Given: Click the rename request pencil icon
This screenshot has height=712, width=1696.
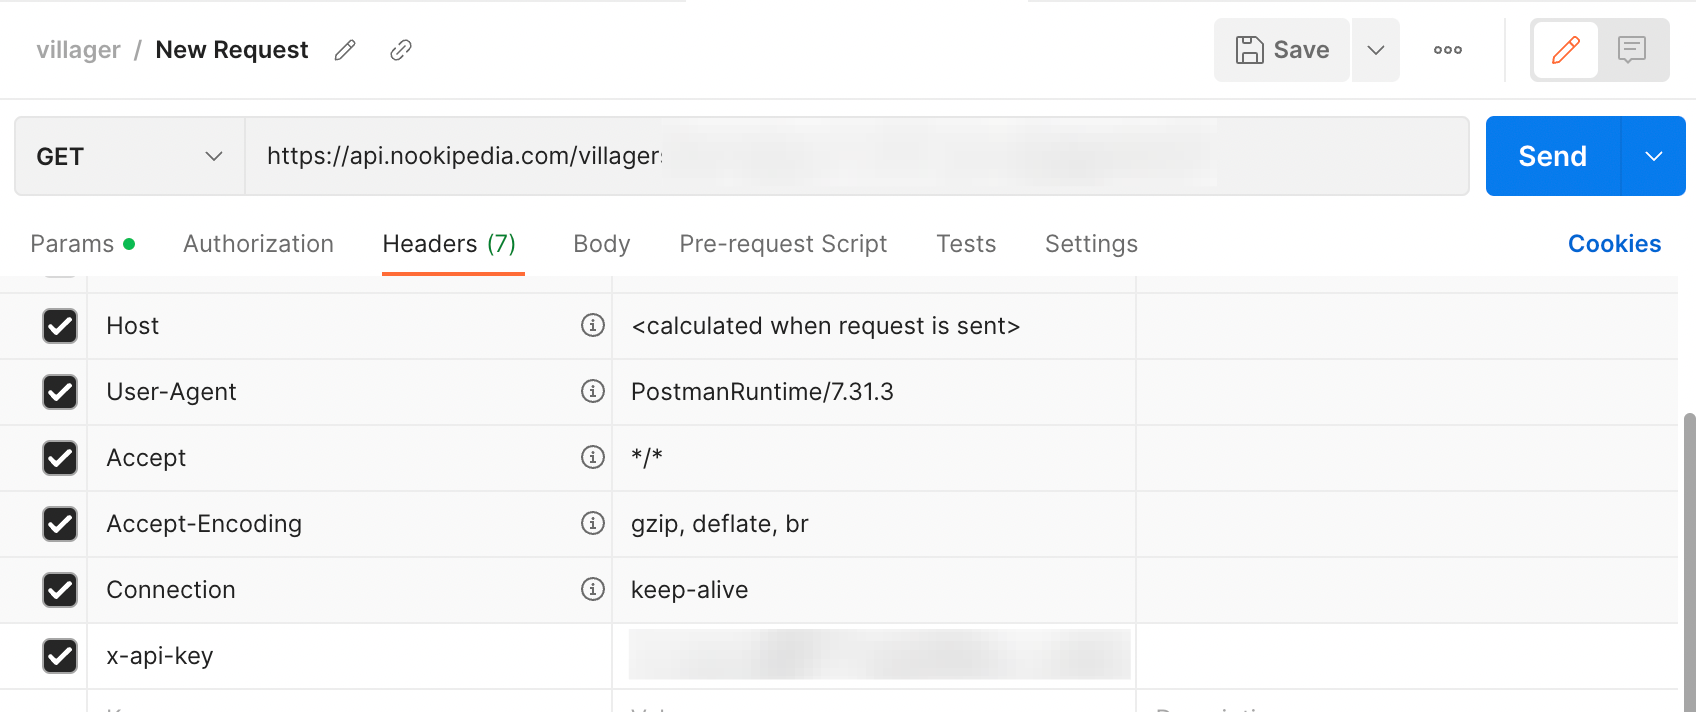Looking at the screenshot, I should pyautogui.click(x=345, y=50).
